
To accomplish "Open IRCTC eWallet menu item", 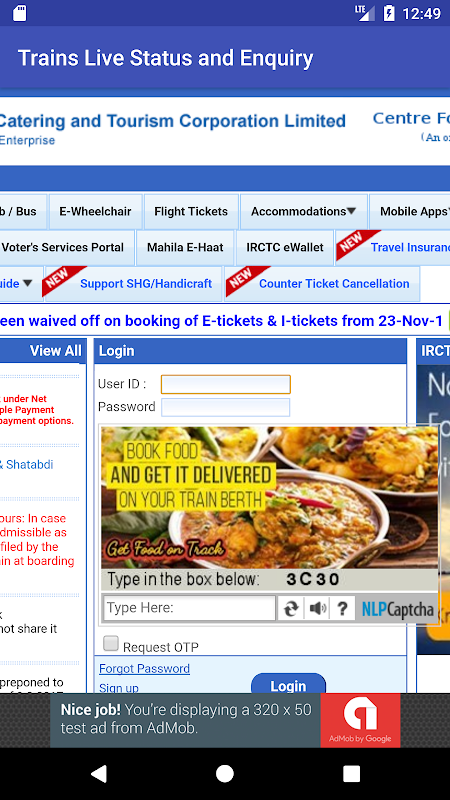I will [285, 247].
